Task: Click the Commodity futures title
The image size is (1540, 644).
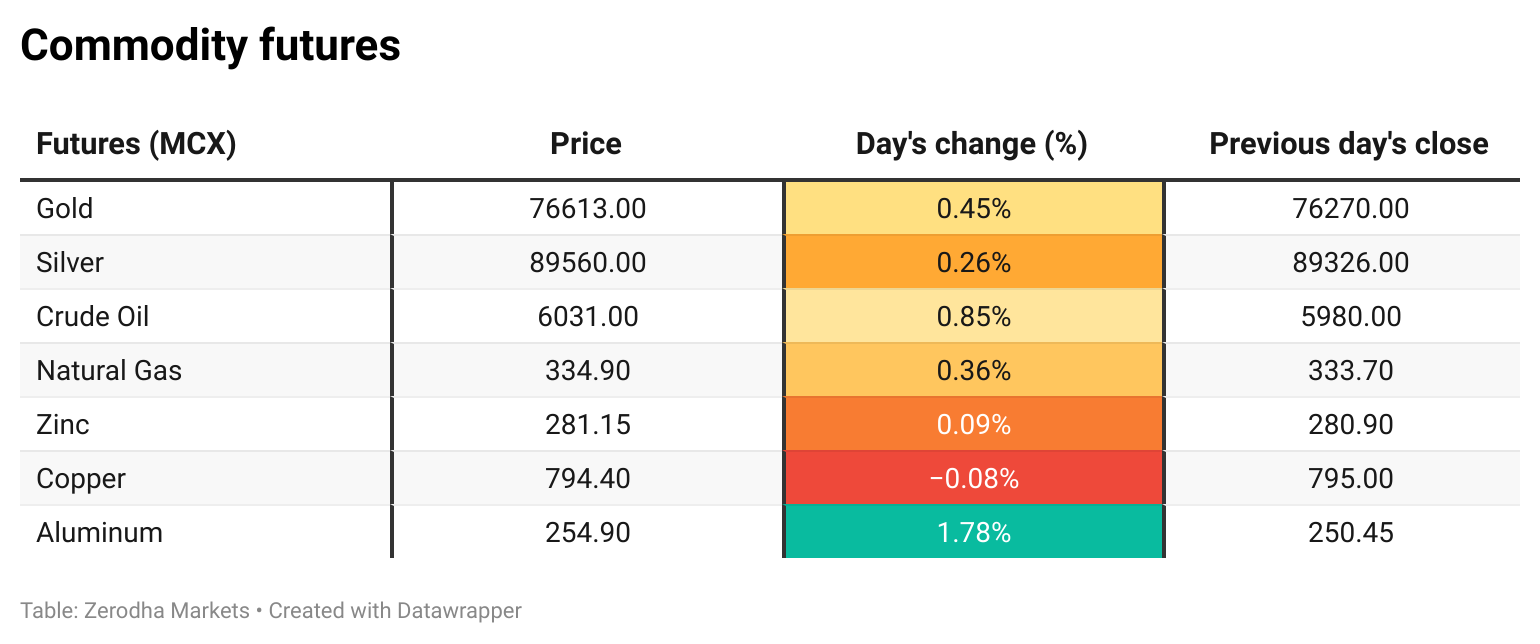Action: point(210,46)
